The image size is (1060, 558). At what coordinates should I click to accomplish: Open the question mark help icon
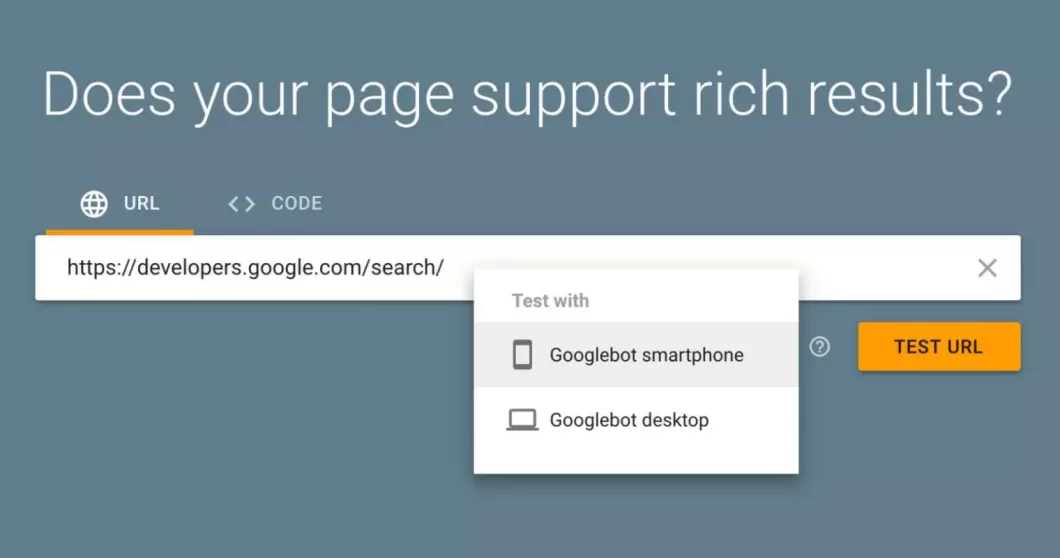pyautogui.click(x=819, y=347)
